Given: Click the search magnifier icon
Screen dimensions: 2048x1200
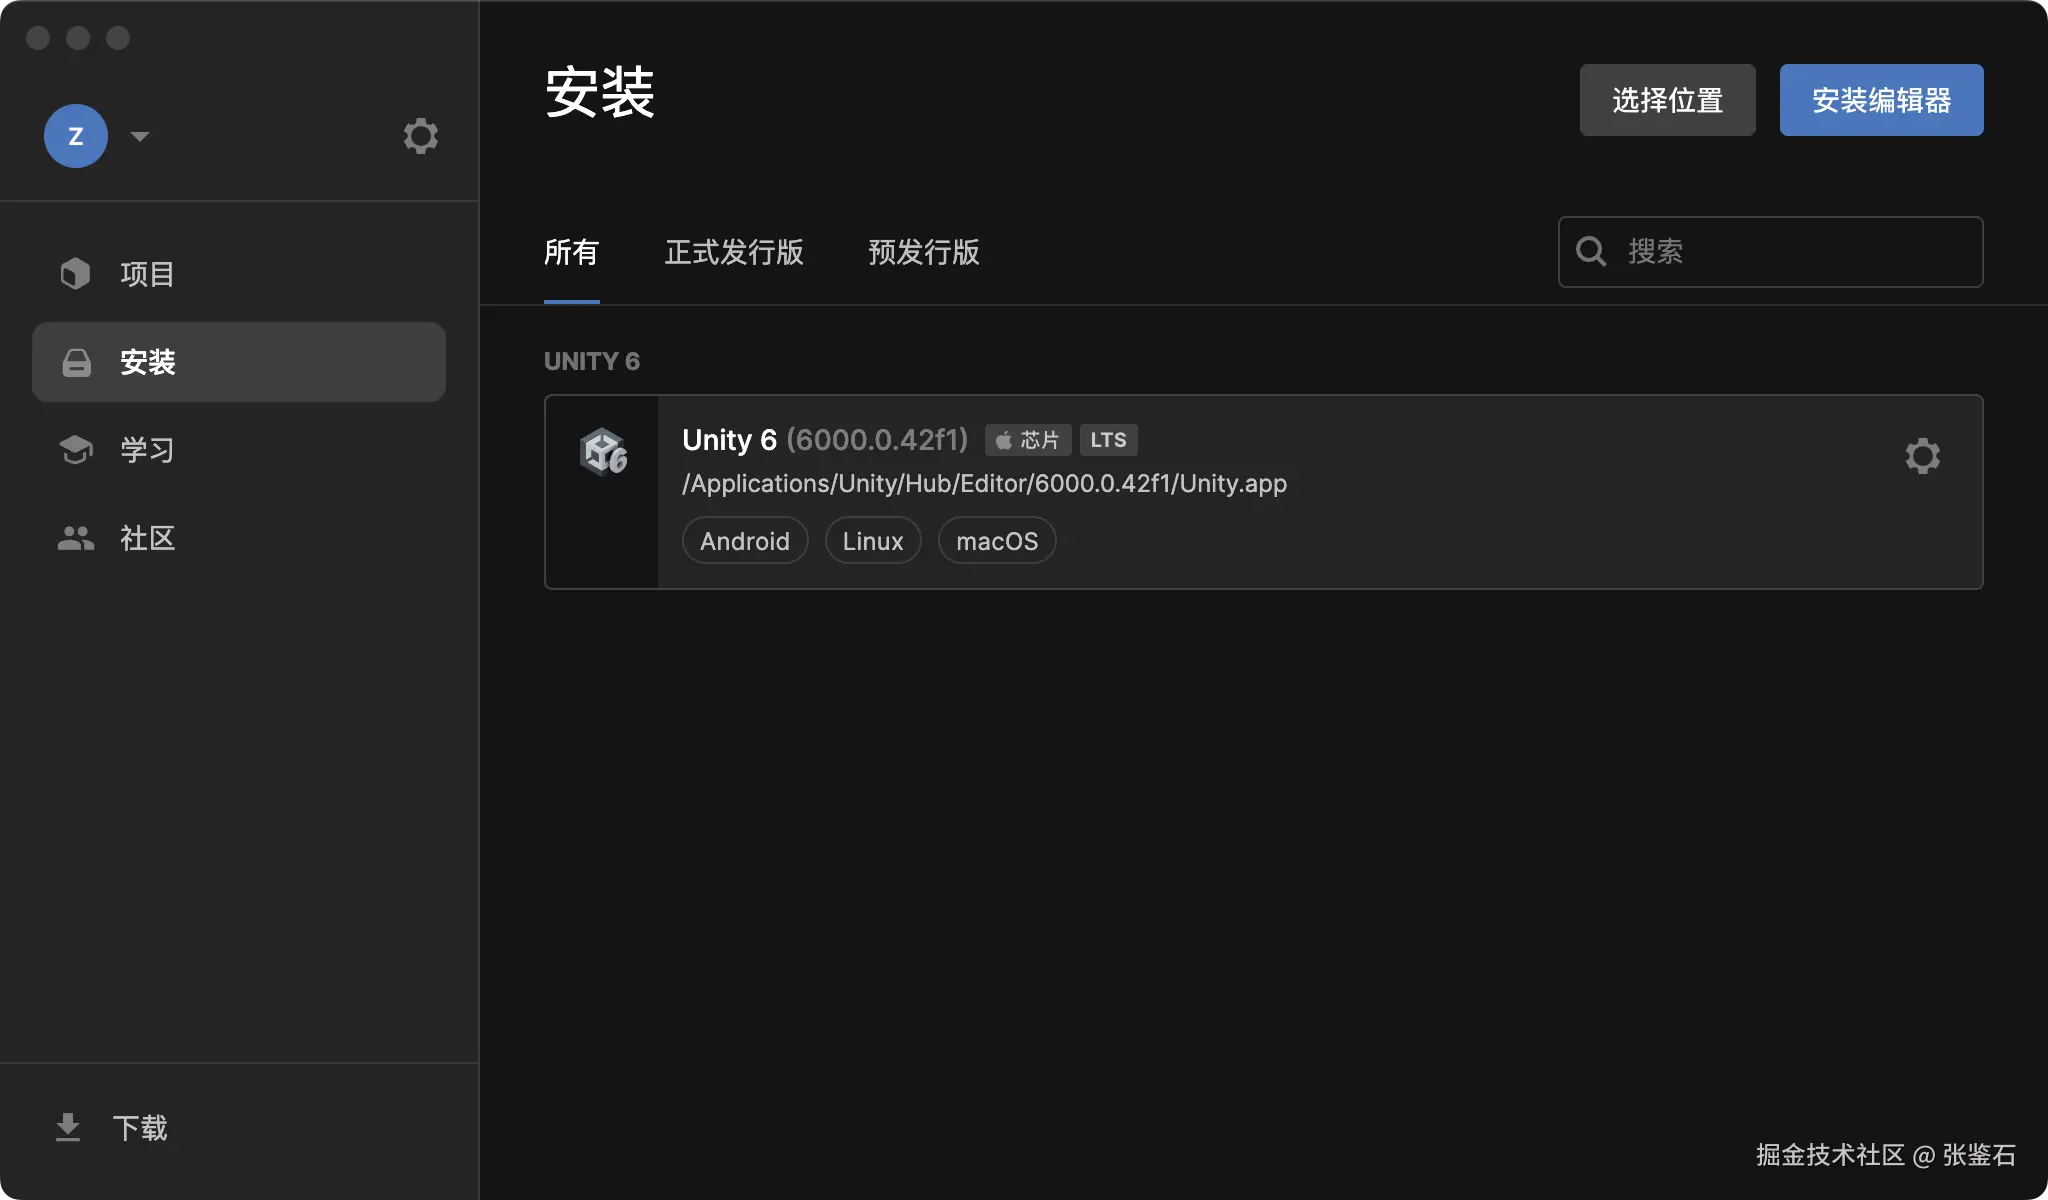Looking at the screenshot, I should tap(1591, 251).
